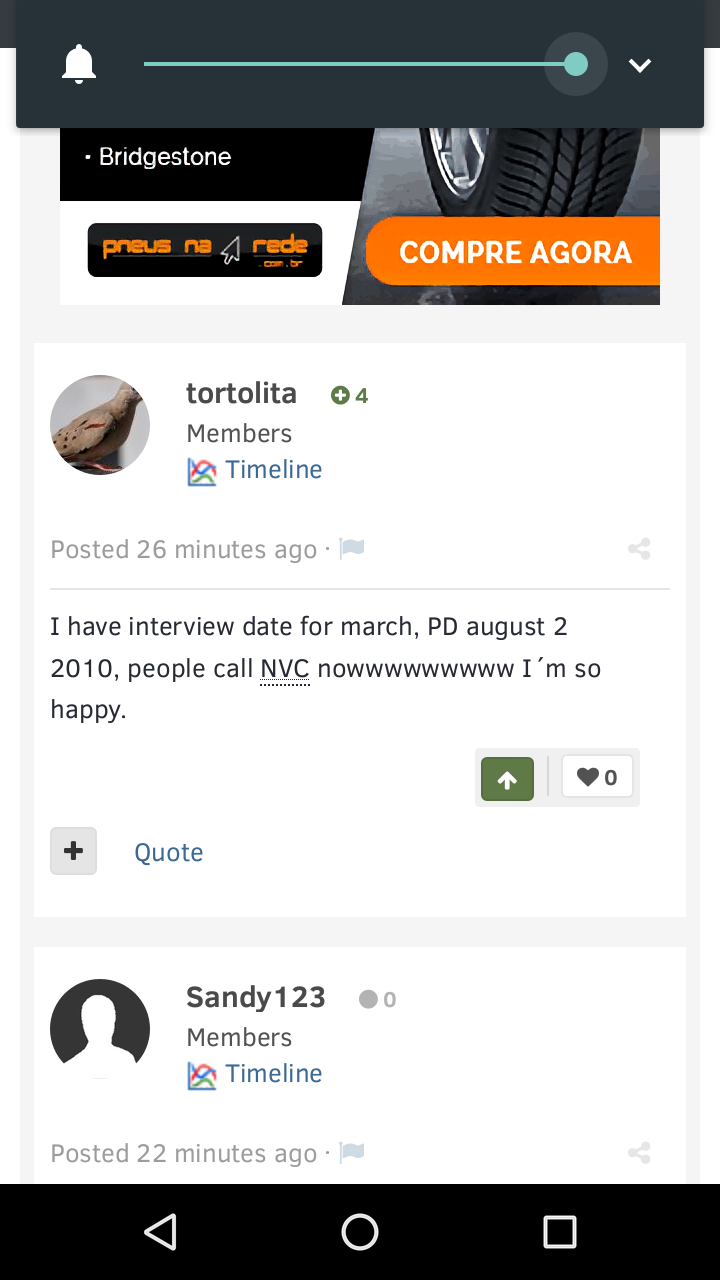
Task: Open the tortolita username link
Action: point(241,394)
